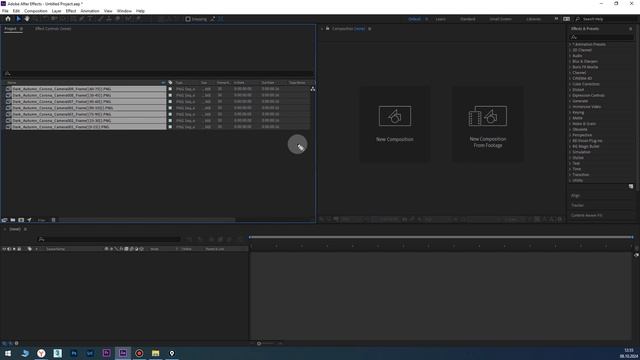Screen dimensions: 640x360
Task: Create a new folder in Project panel
Action: coord(13,220)
